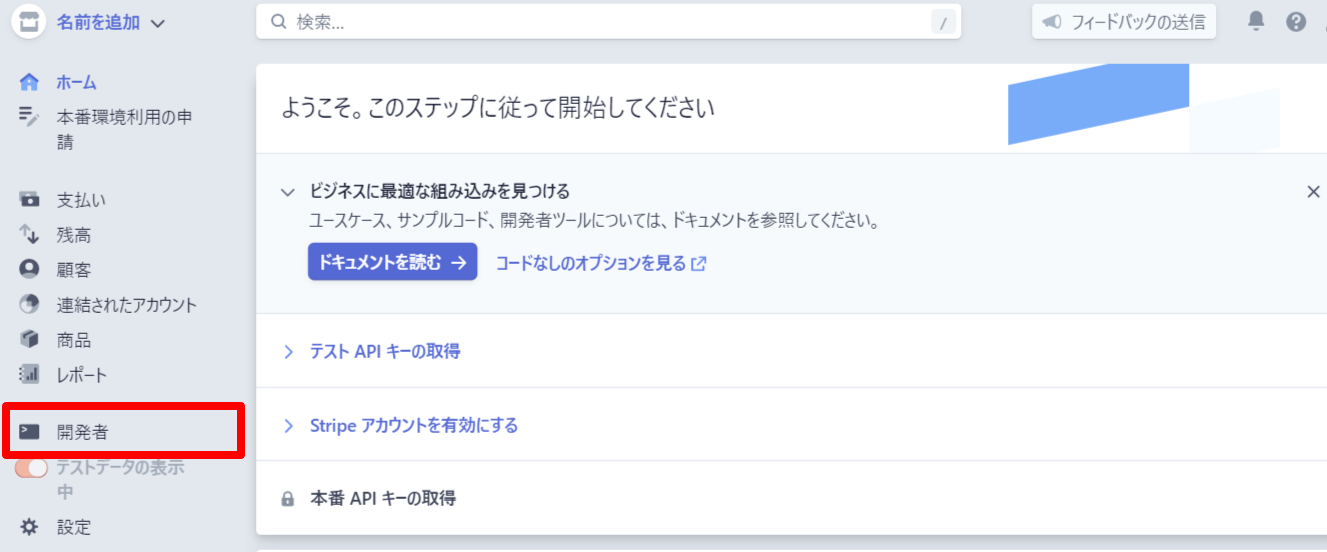Click the notification bell icon
The height and width of the screenshot is (552, 1327).
pyautogui.click(x=1257, y=21)
